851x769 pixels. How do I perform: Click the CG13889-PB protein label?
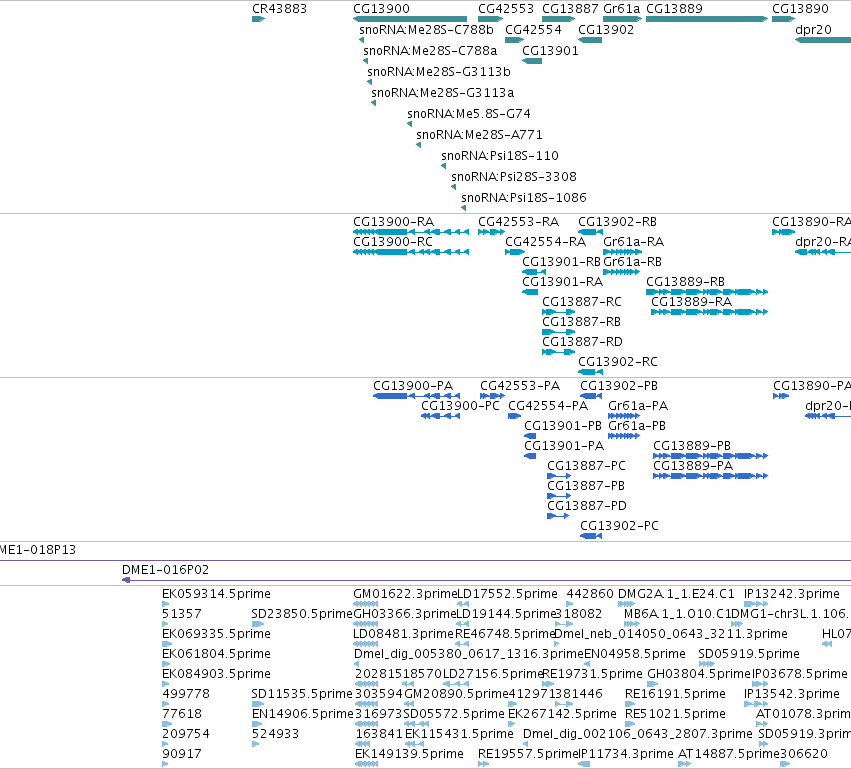click(691, 446)
